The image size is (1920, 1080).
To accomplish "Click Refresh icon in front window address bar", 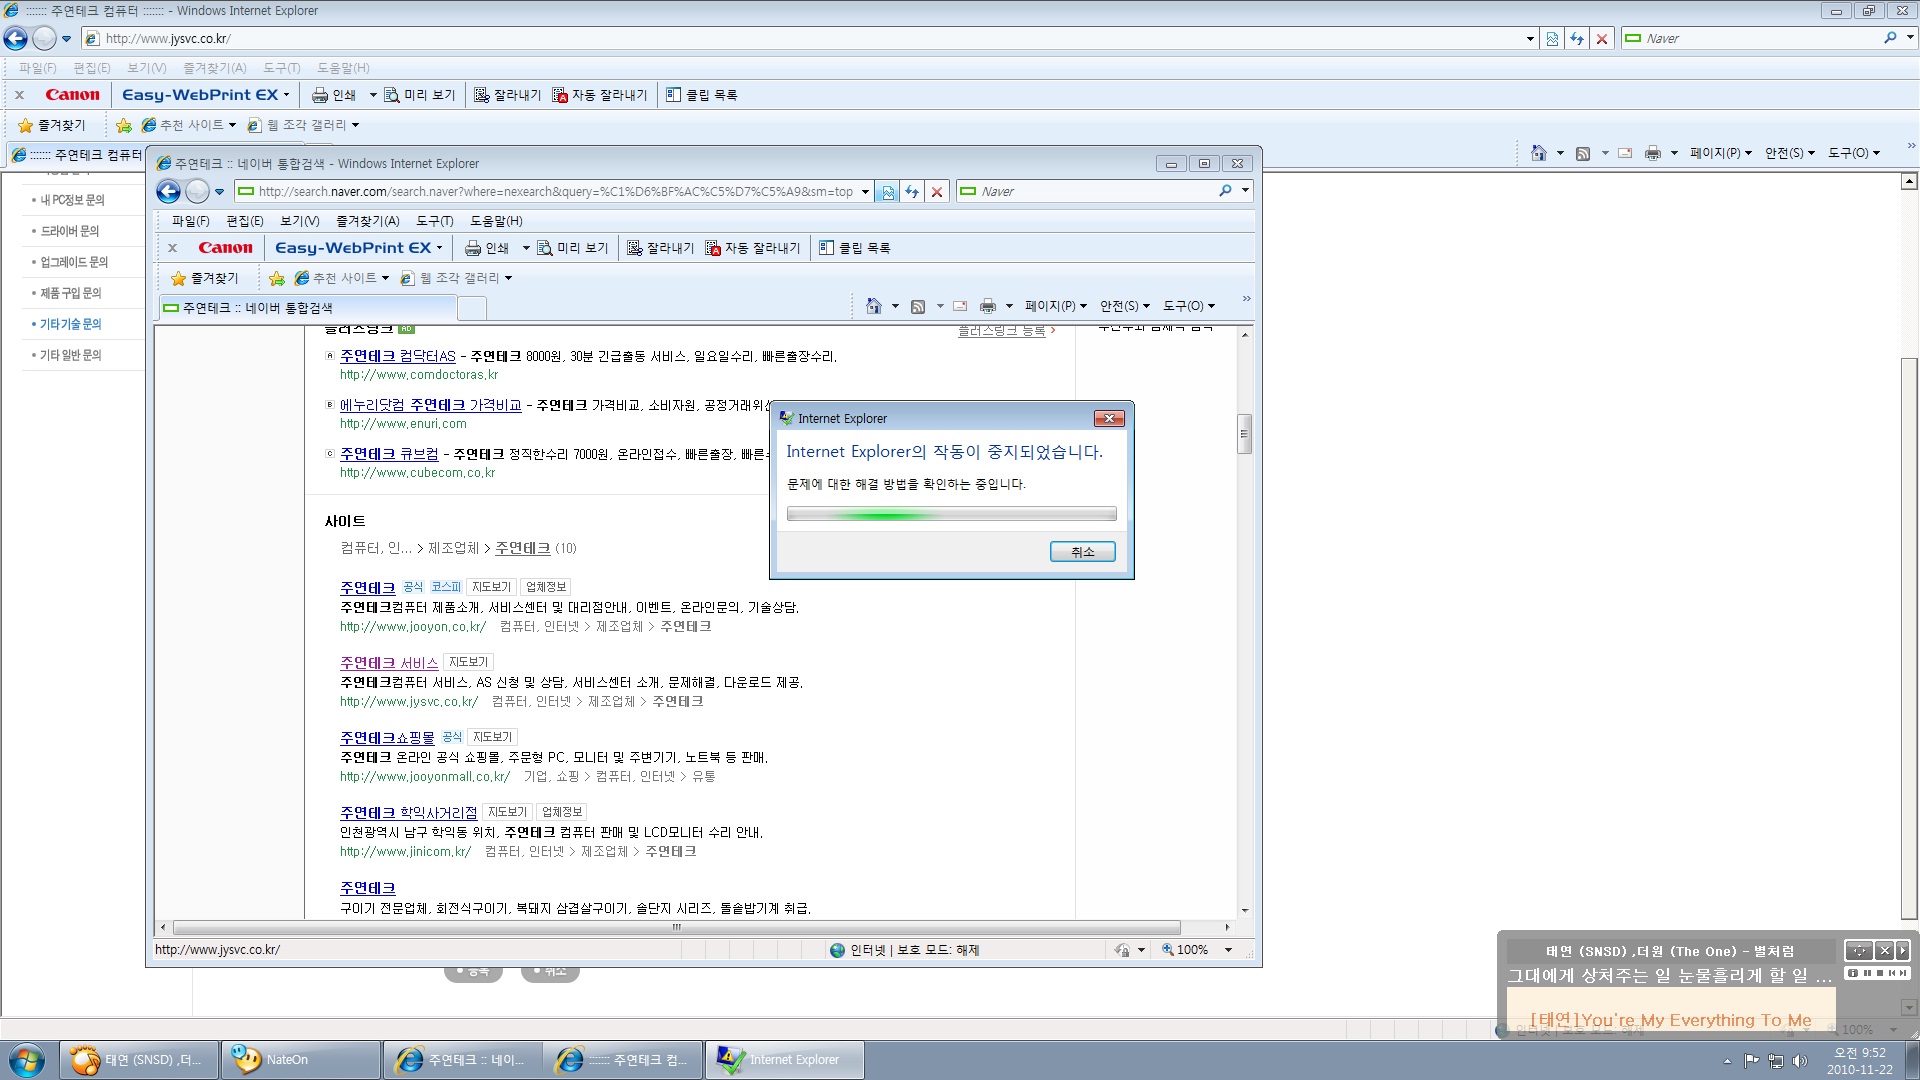I will [912, 192].
